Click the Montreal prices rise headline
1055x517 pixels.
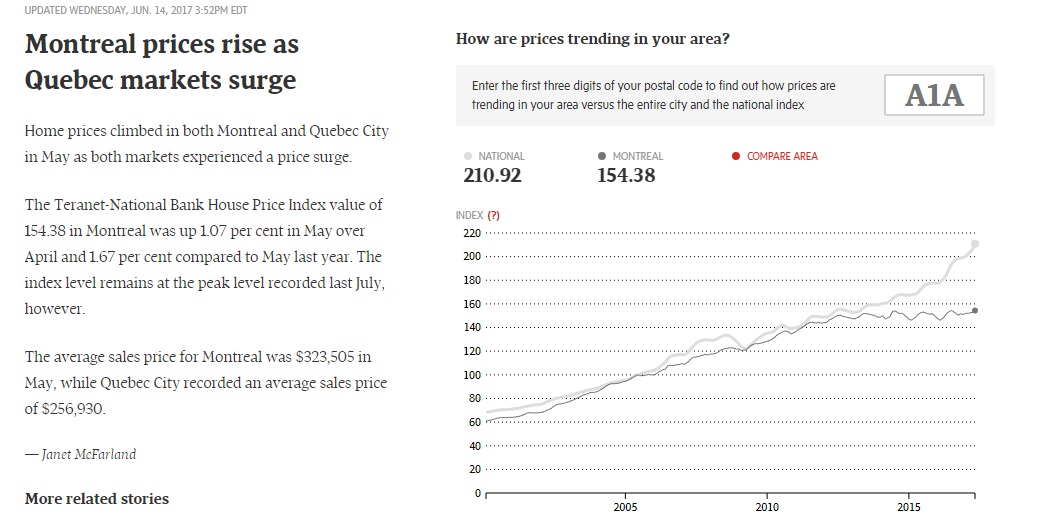click(161, 62)
